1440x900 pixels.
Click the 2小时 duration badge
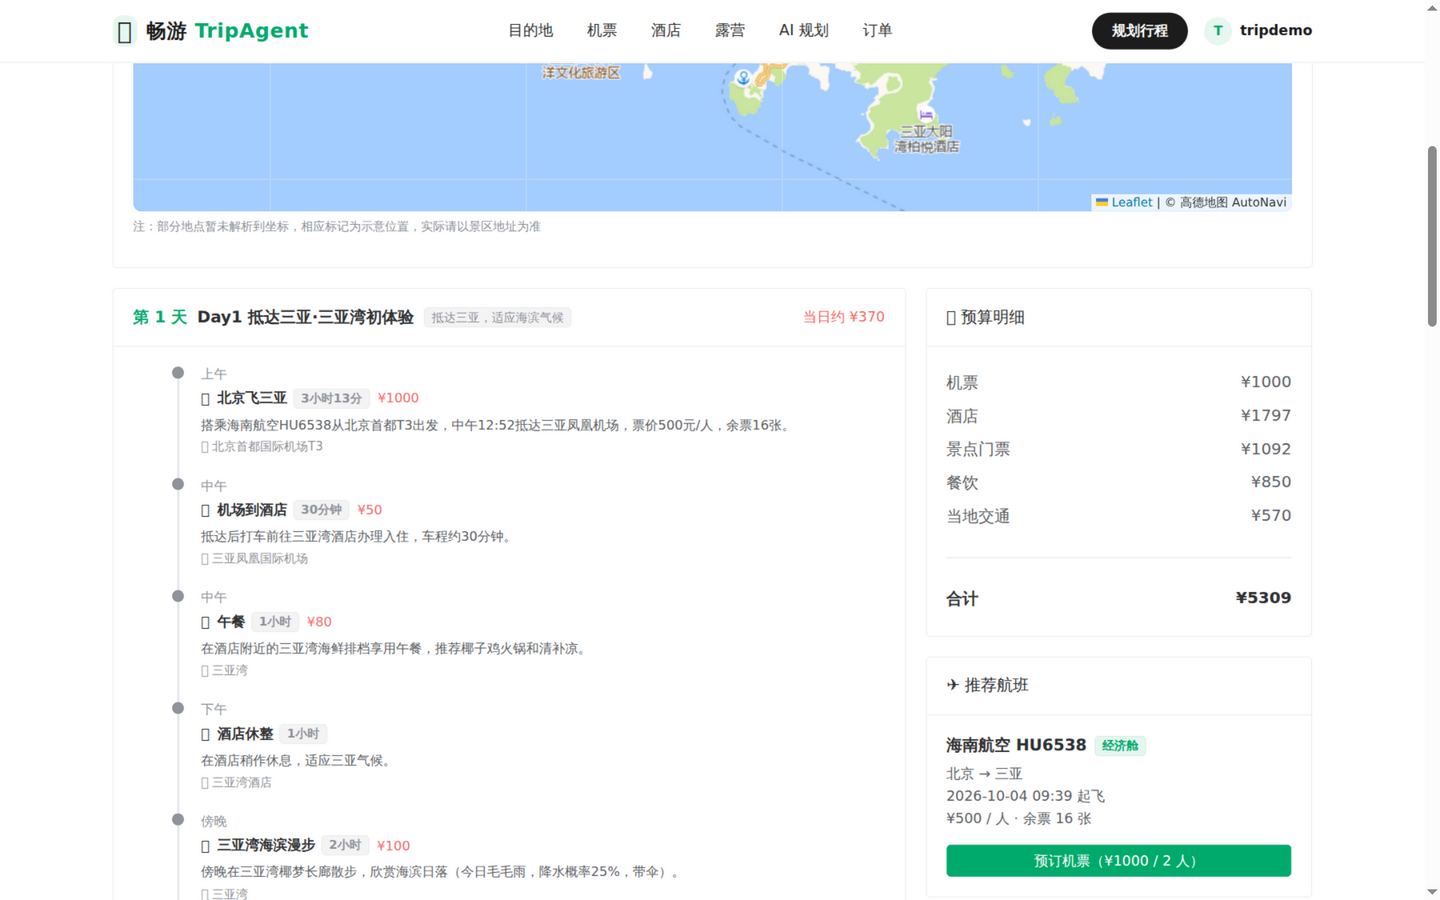point(345,846)
